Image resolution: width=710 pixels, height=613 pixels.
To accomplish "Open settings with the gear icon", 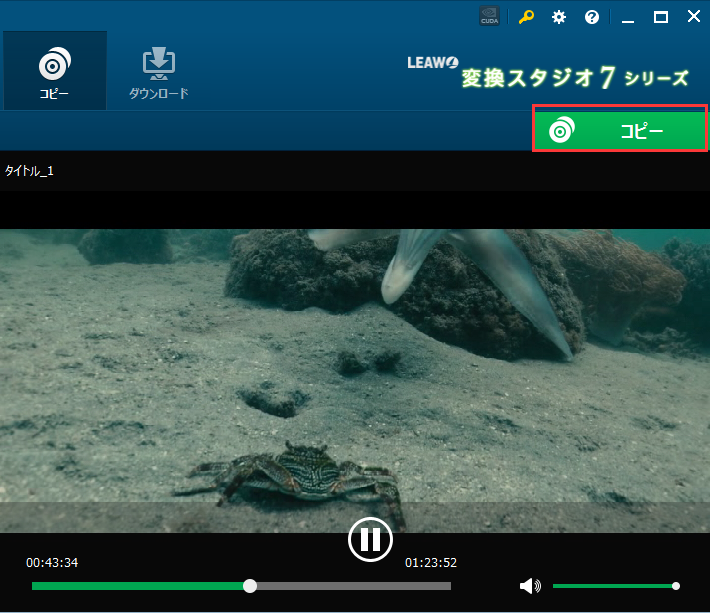I will click(559, 17).
